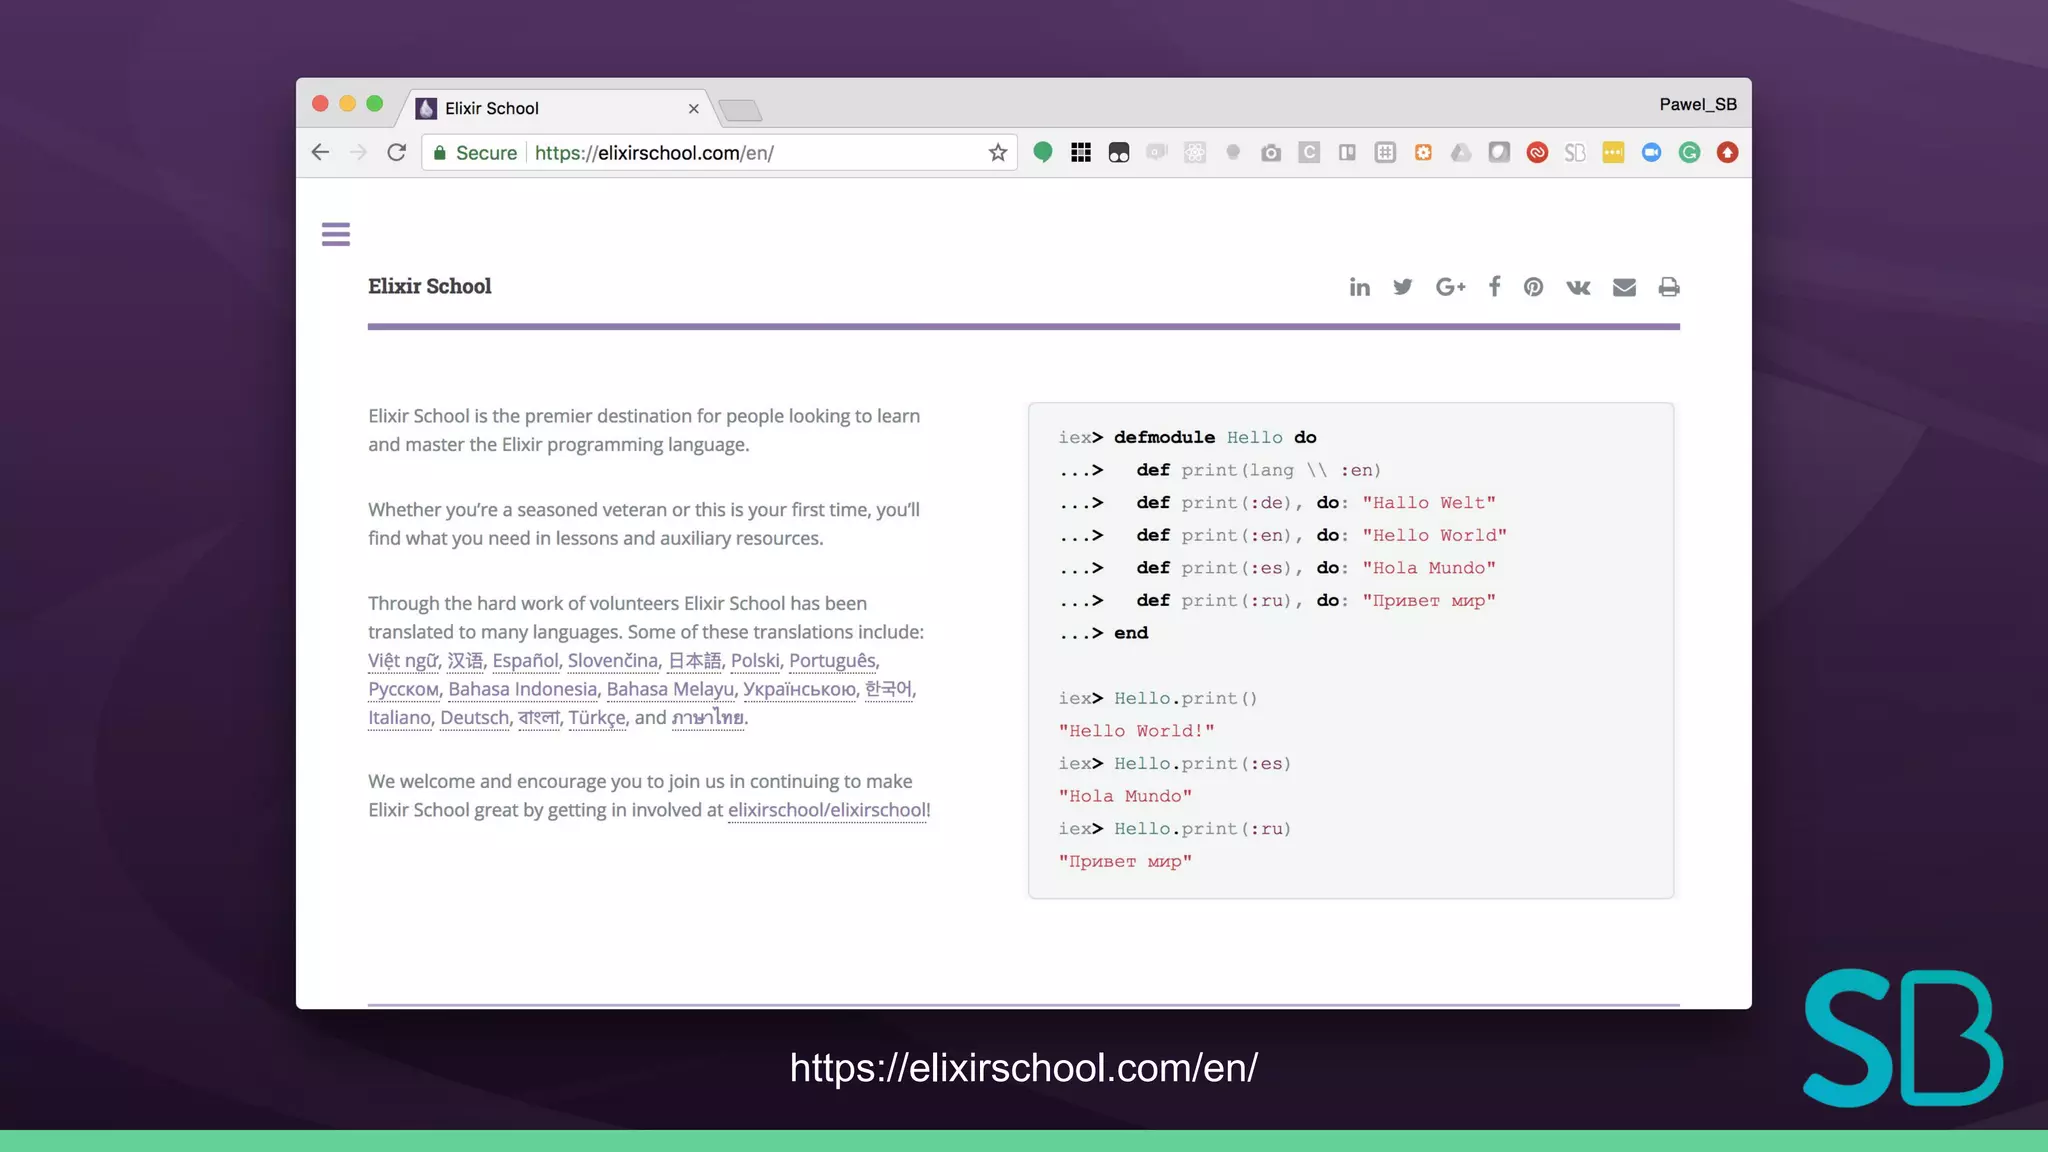Click the green Grammarly extension icon
Viewport: 2048px width, 1152px height.
1689,152
